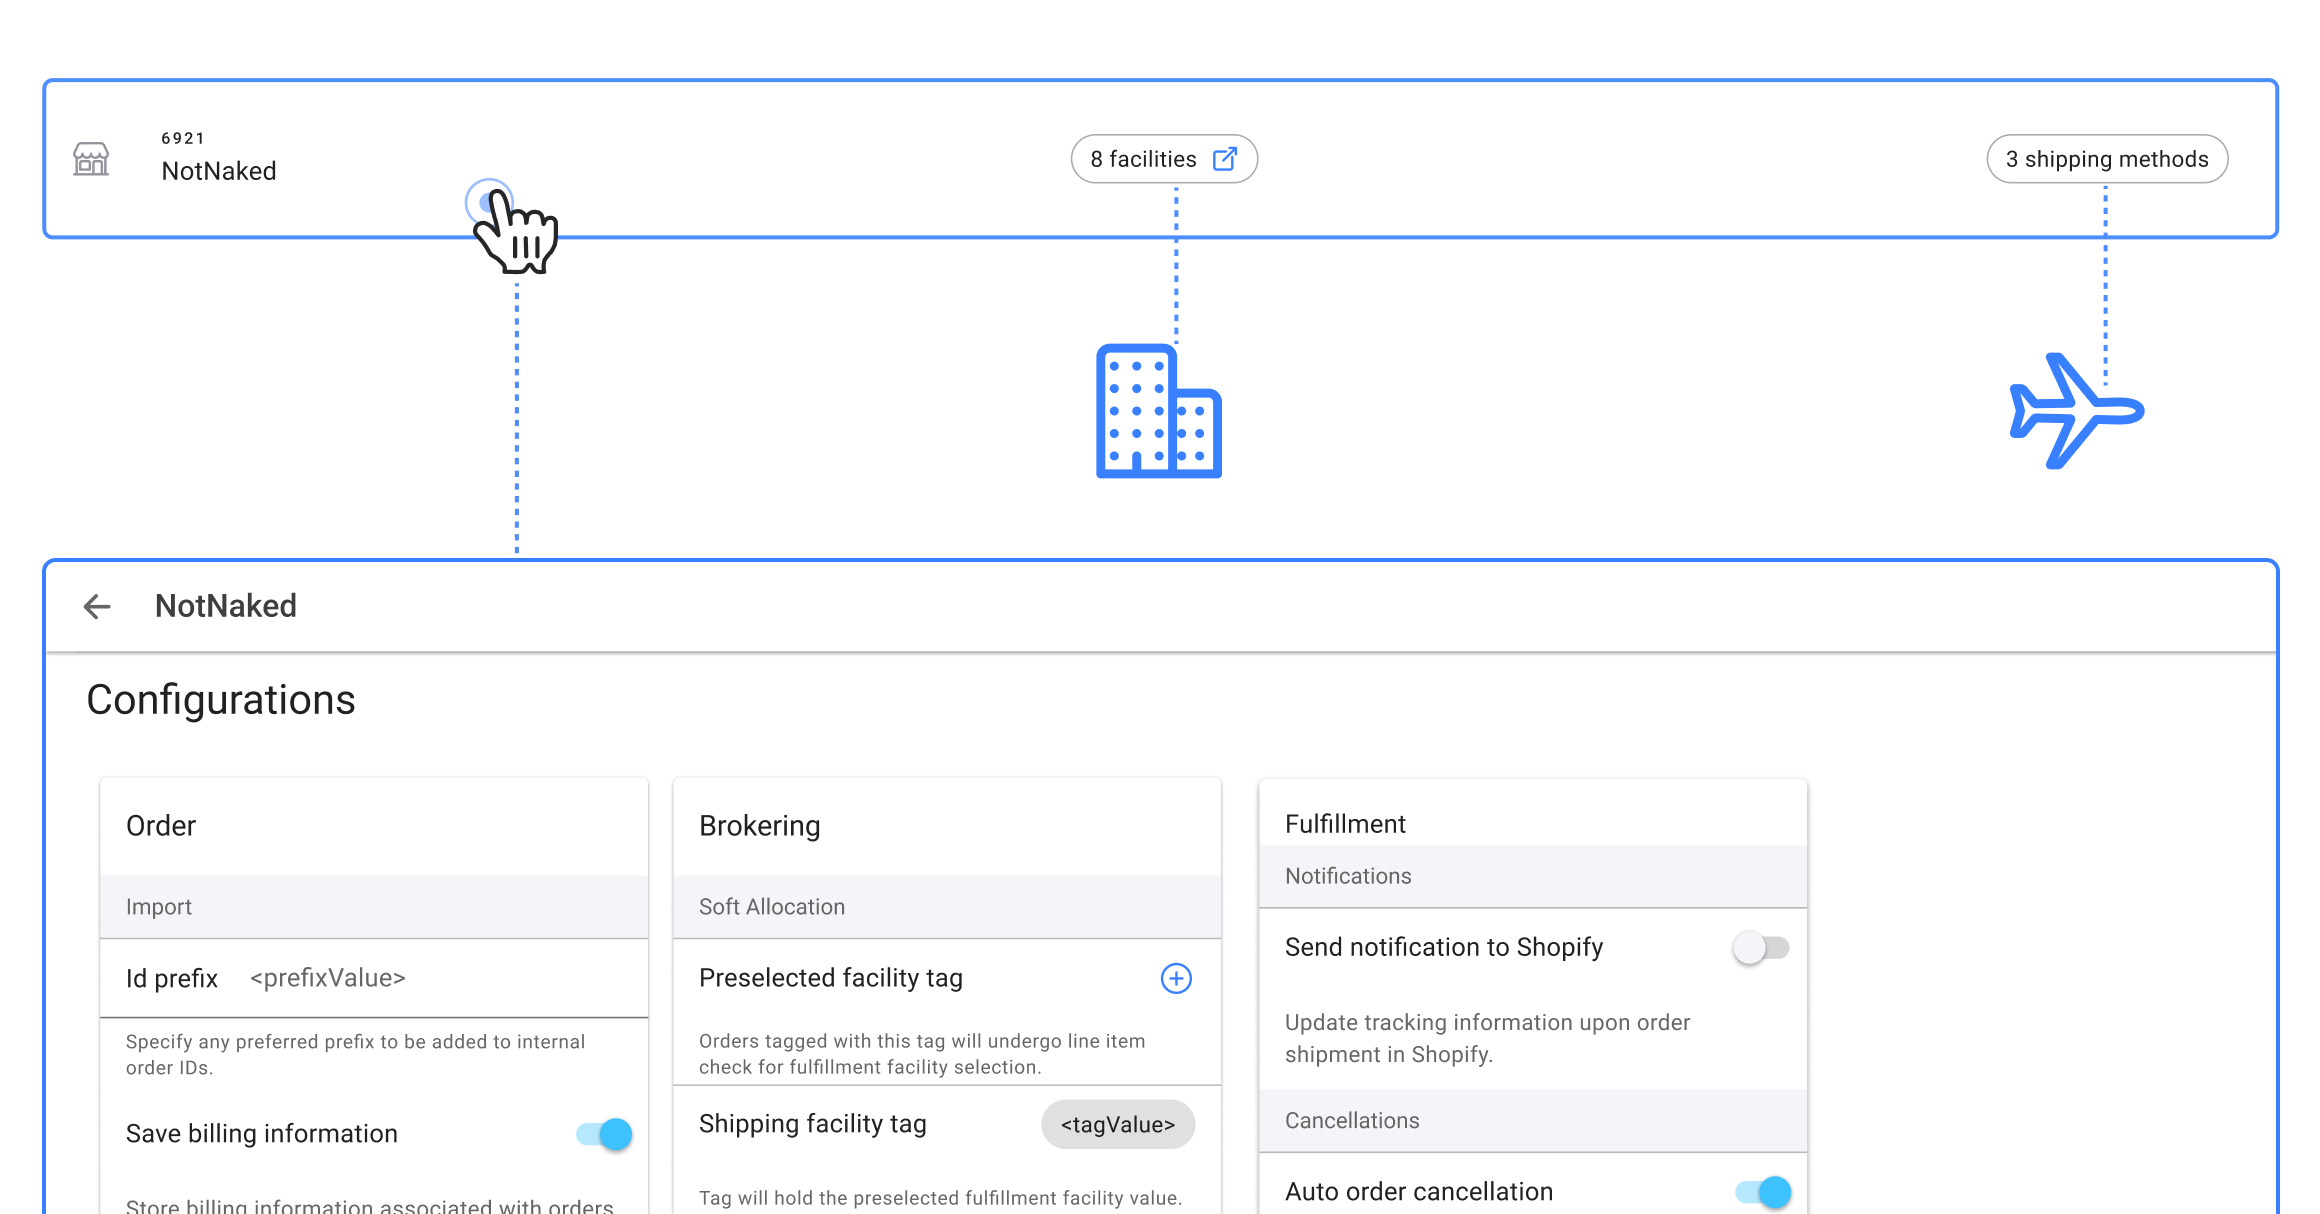Open facilities external link icon

[1224, 159]
